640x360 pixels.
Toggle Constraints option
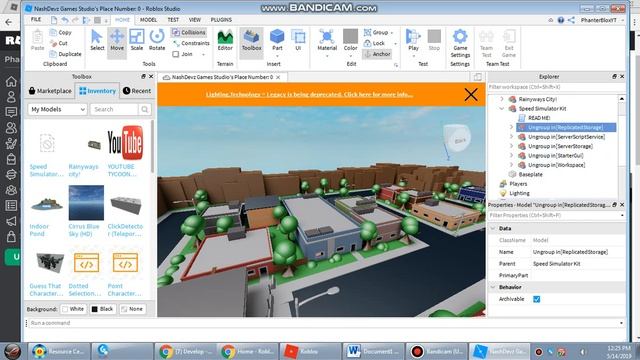191,43
